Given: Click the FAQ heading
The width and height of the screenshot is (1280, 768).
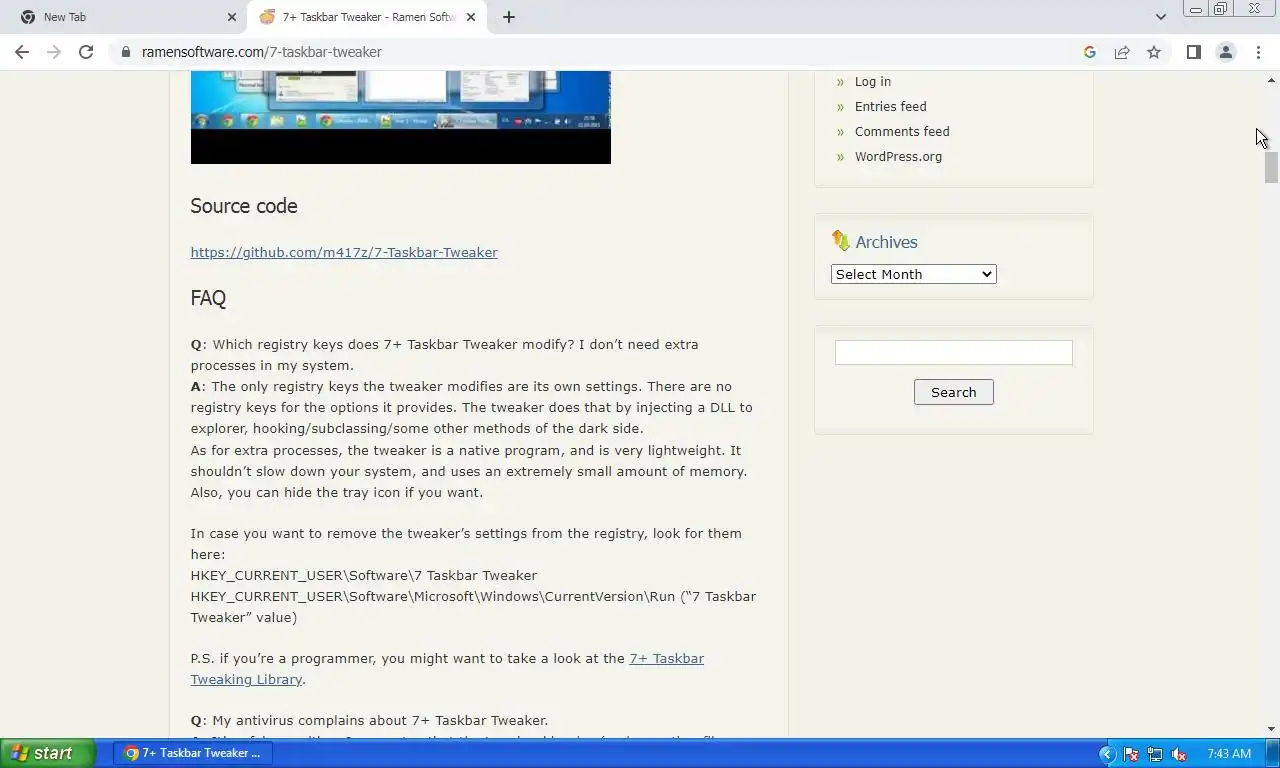Looking at the screenshot, I should [x=208, y=298].
